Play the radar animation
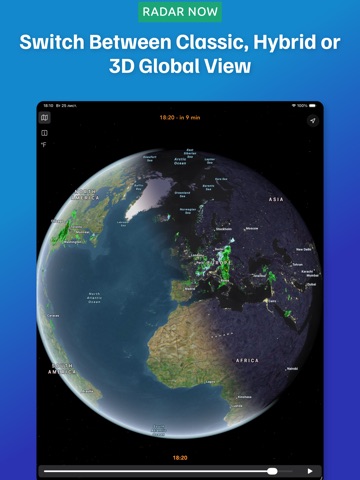Image resolution: width=360 pixels, height=480 pixels. (310, 471)
